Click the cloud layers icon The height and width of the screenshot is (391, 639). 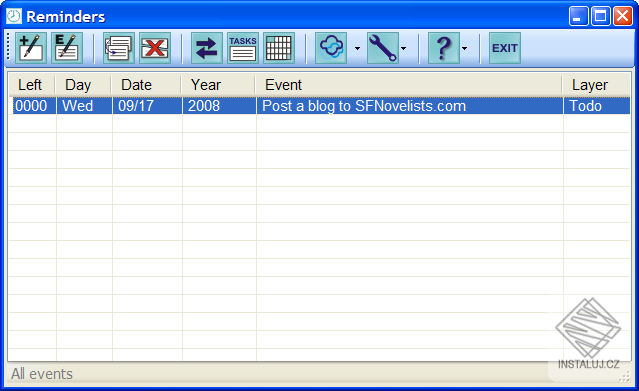[x=331, y=48]
